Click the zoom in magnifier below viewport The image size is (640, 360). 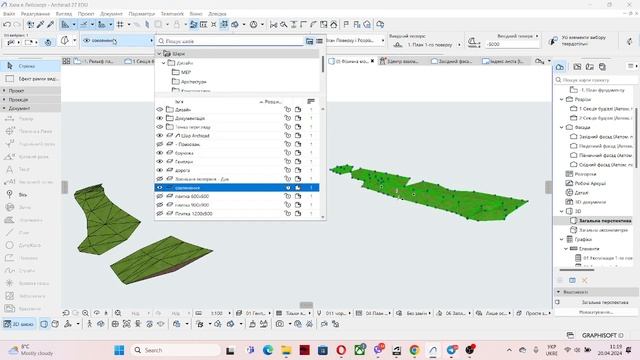(85, 313)
